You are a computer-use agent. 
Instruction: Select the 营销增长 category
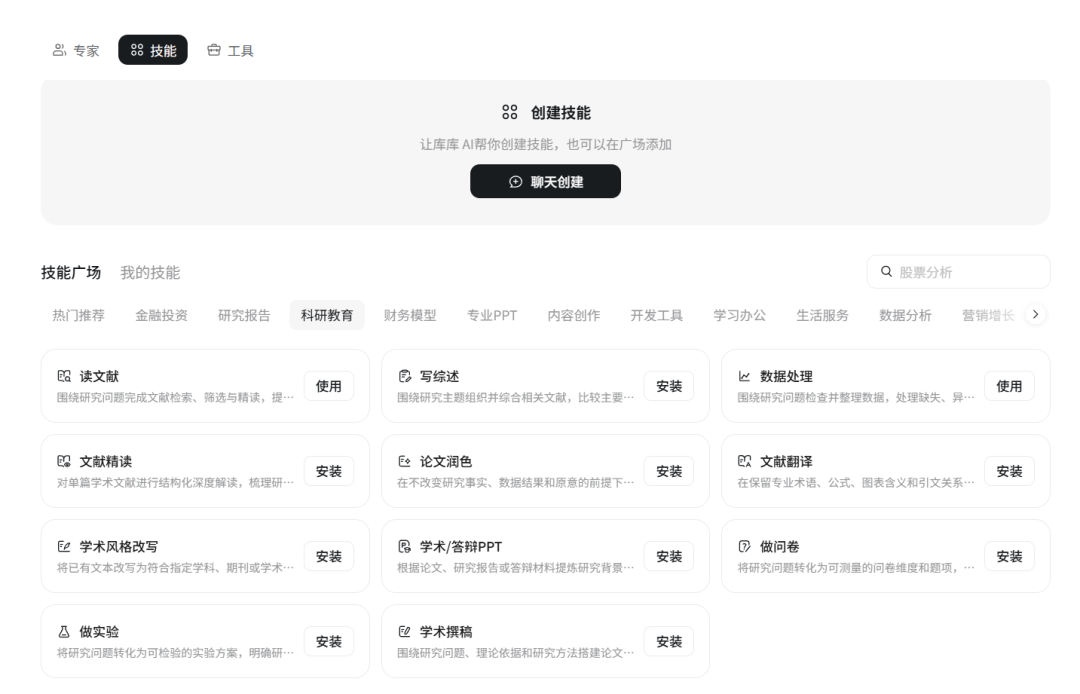click(988, 315)
